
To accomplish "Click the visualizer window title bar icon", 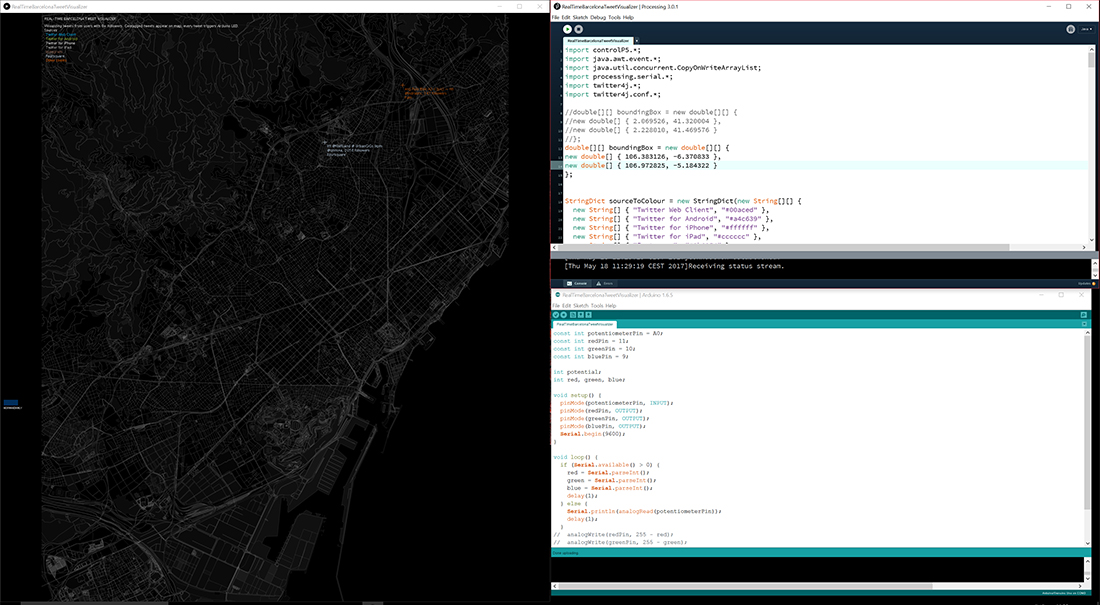I will [6, 6].
